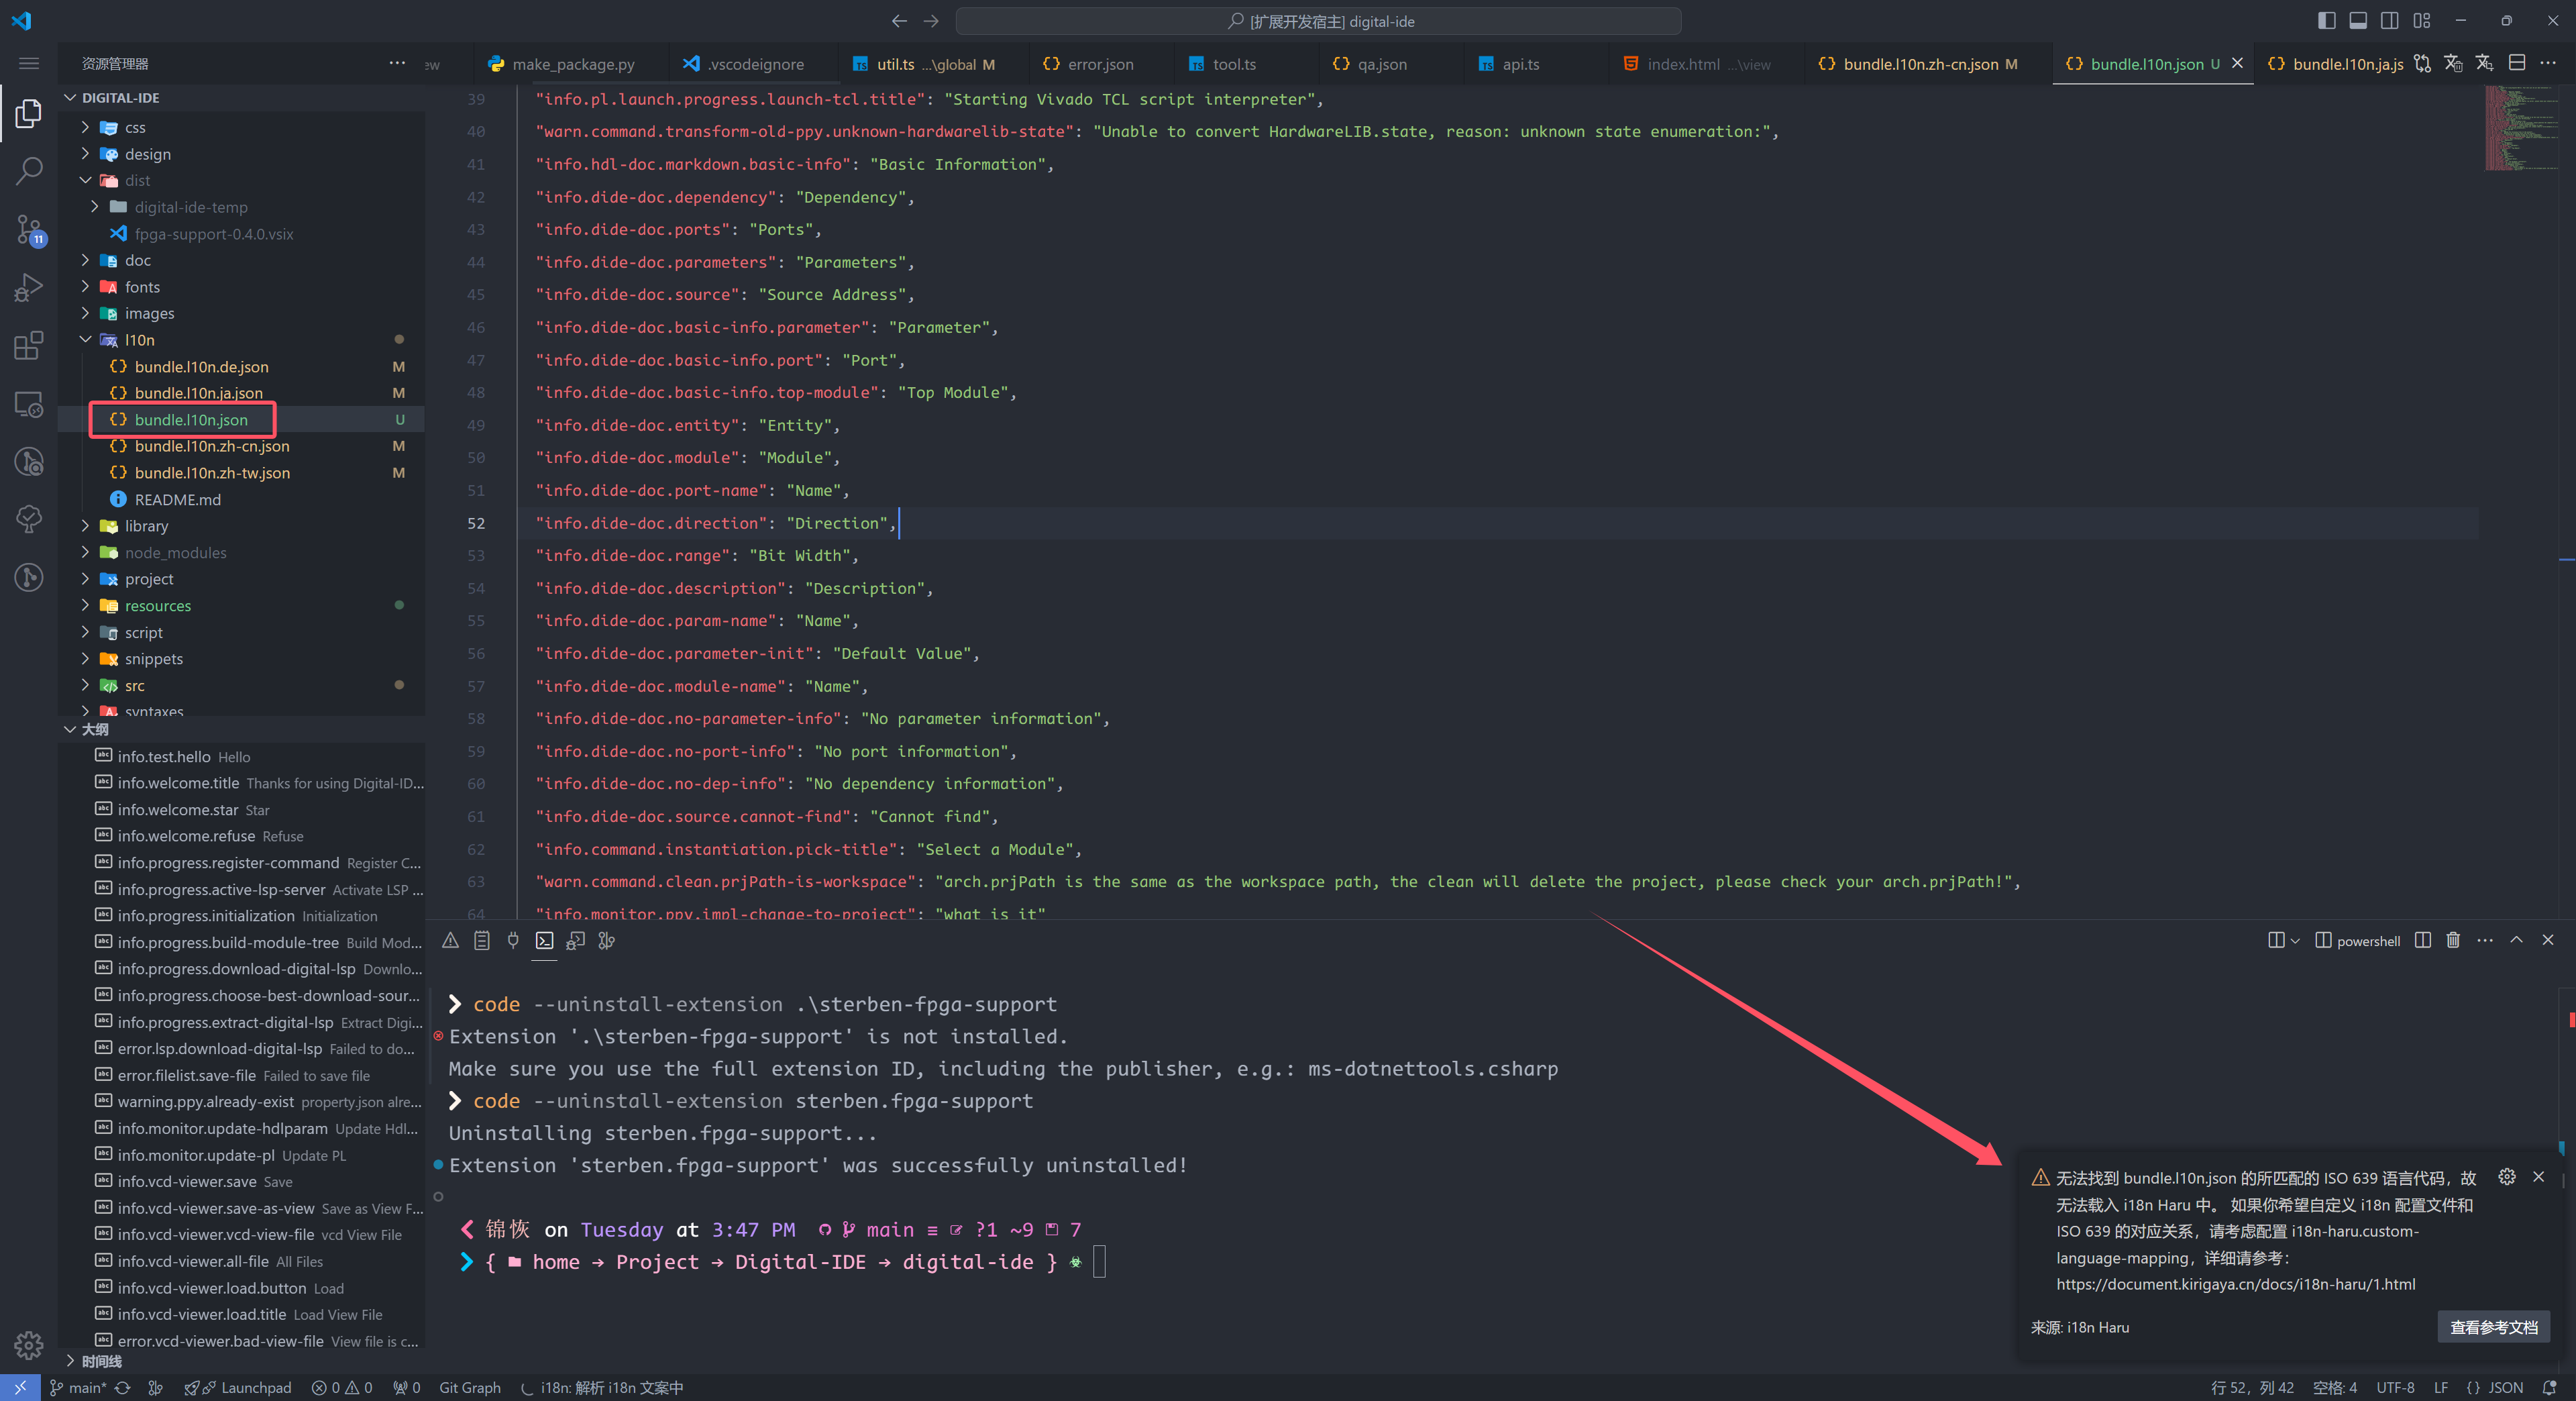Synchronize changes in status bar
The image size is (2576, 1401).
[122, 1387]
